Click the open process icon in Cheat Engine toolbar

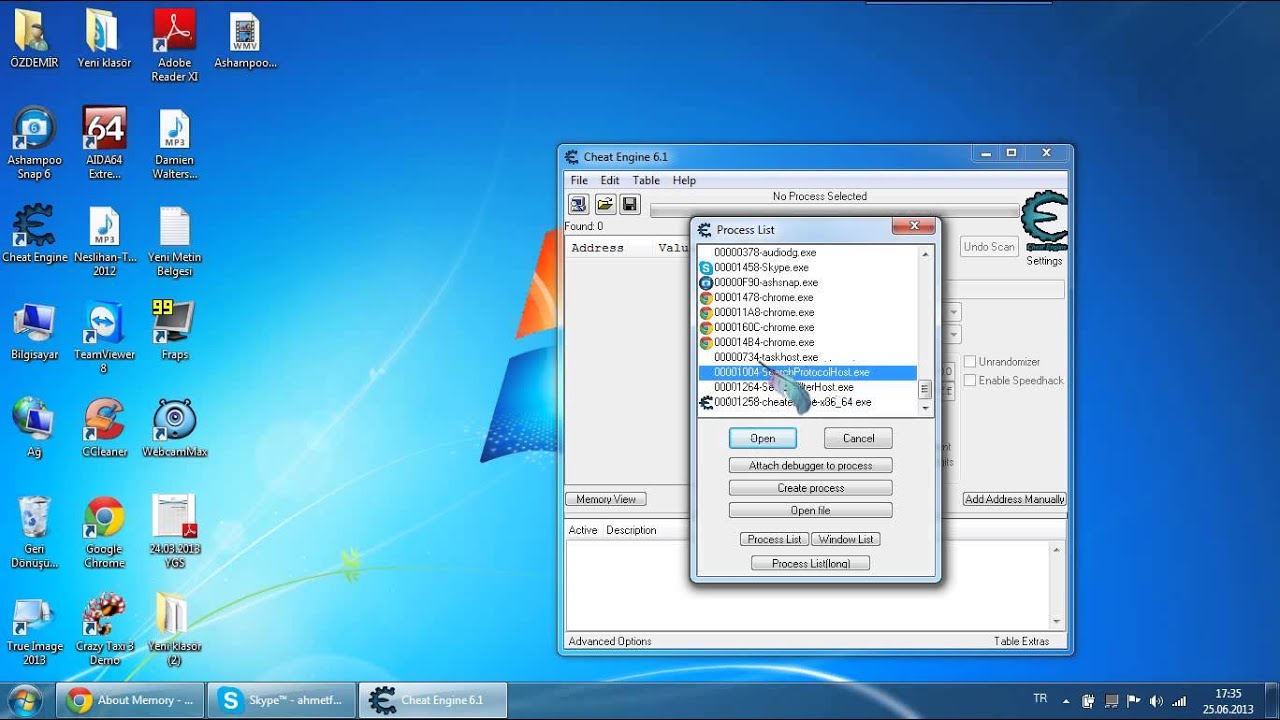click(578, 204)
